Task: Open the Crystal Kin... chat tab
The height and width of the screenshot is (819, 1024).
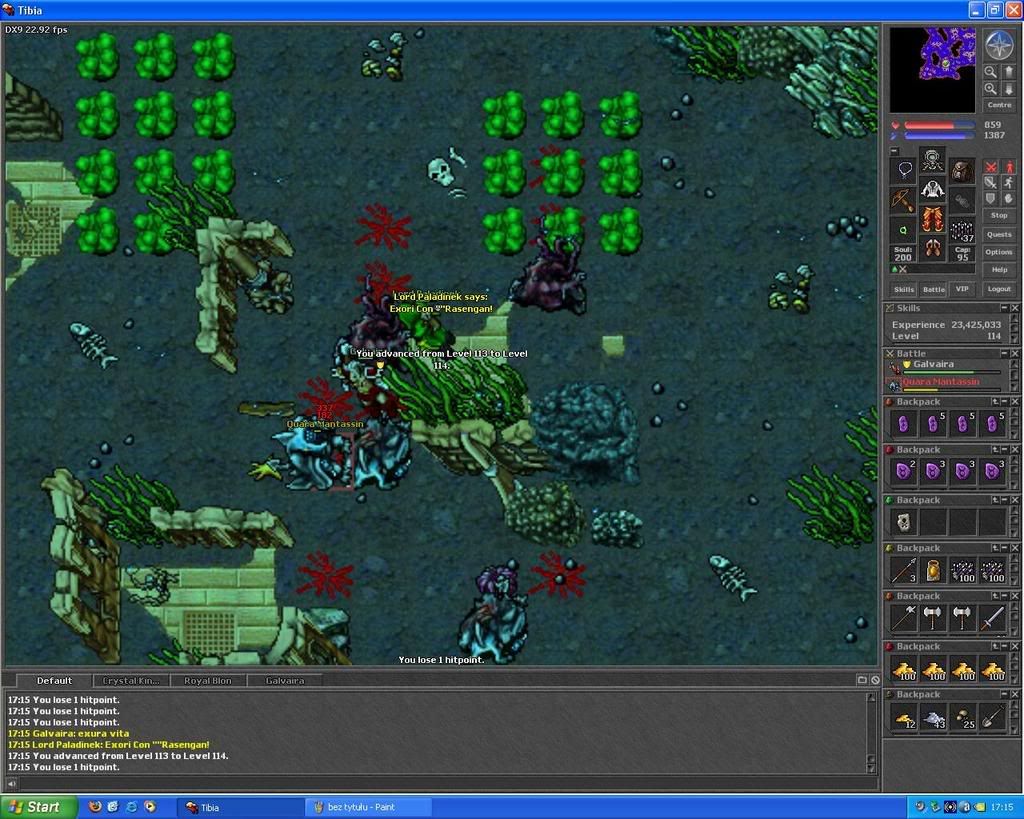Action: pyautogui.click(x=131, y=681)
